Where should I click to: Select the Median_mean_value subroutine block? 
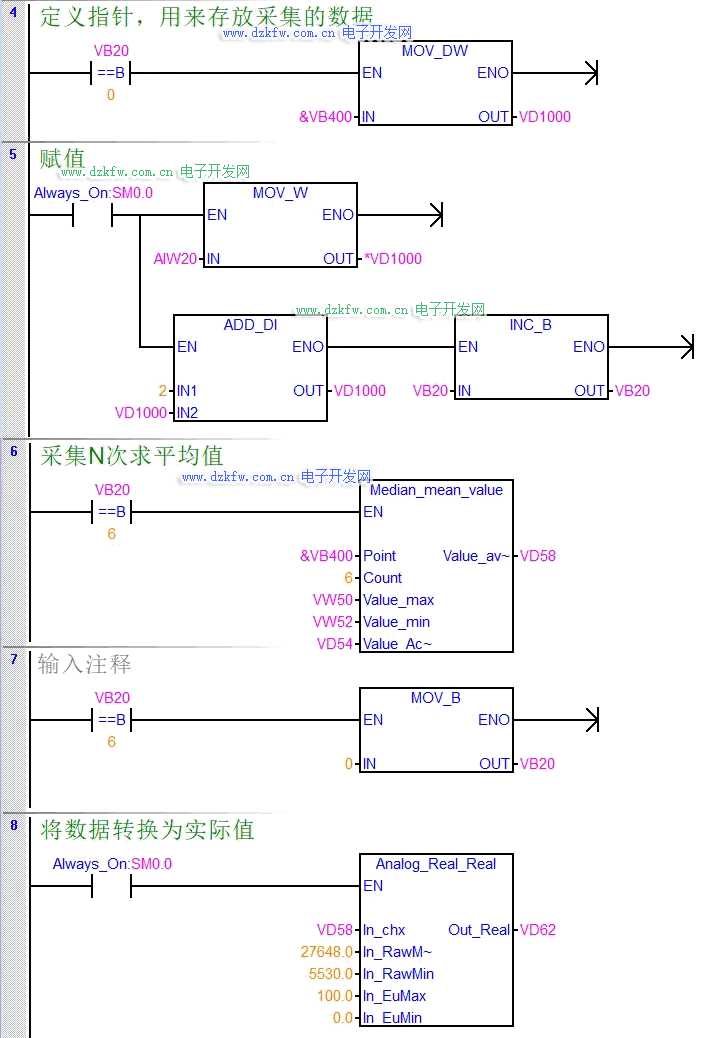point(436,490)
